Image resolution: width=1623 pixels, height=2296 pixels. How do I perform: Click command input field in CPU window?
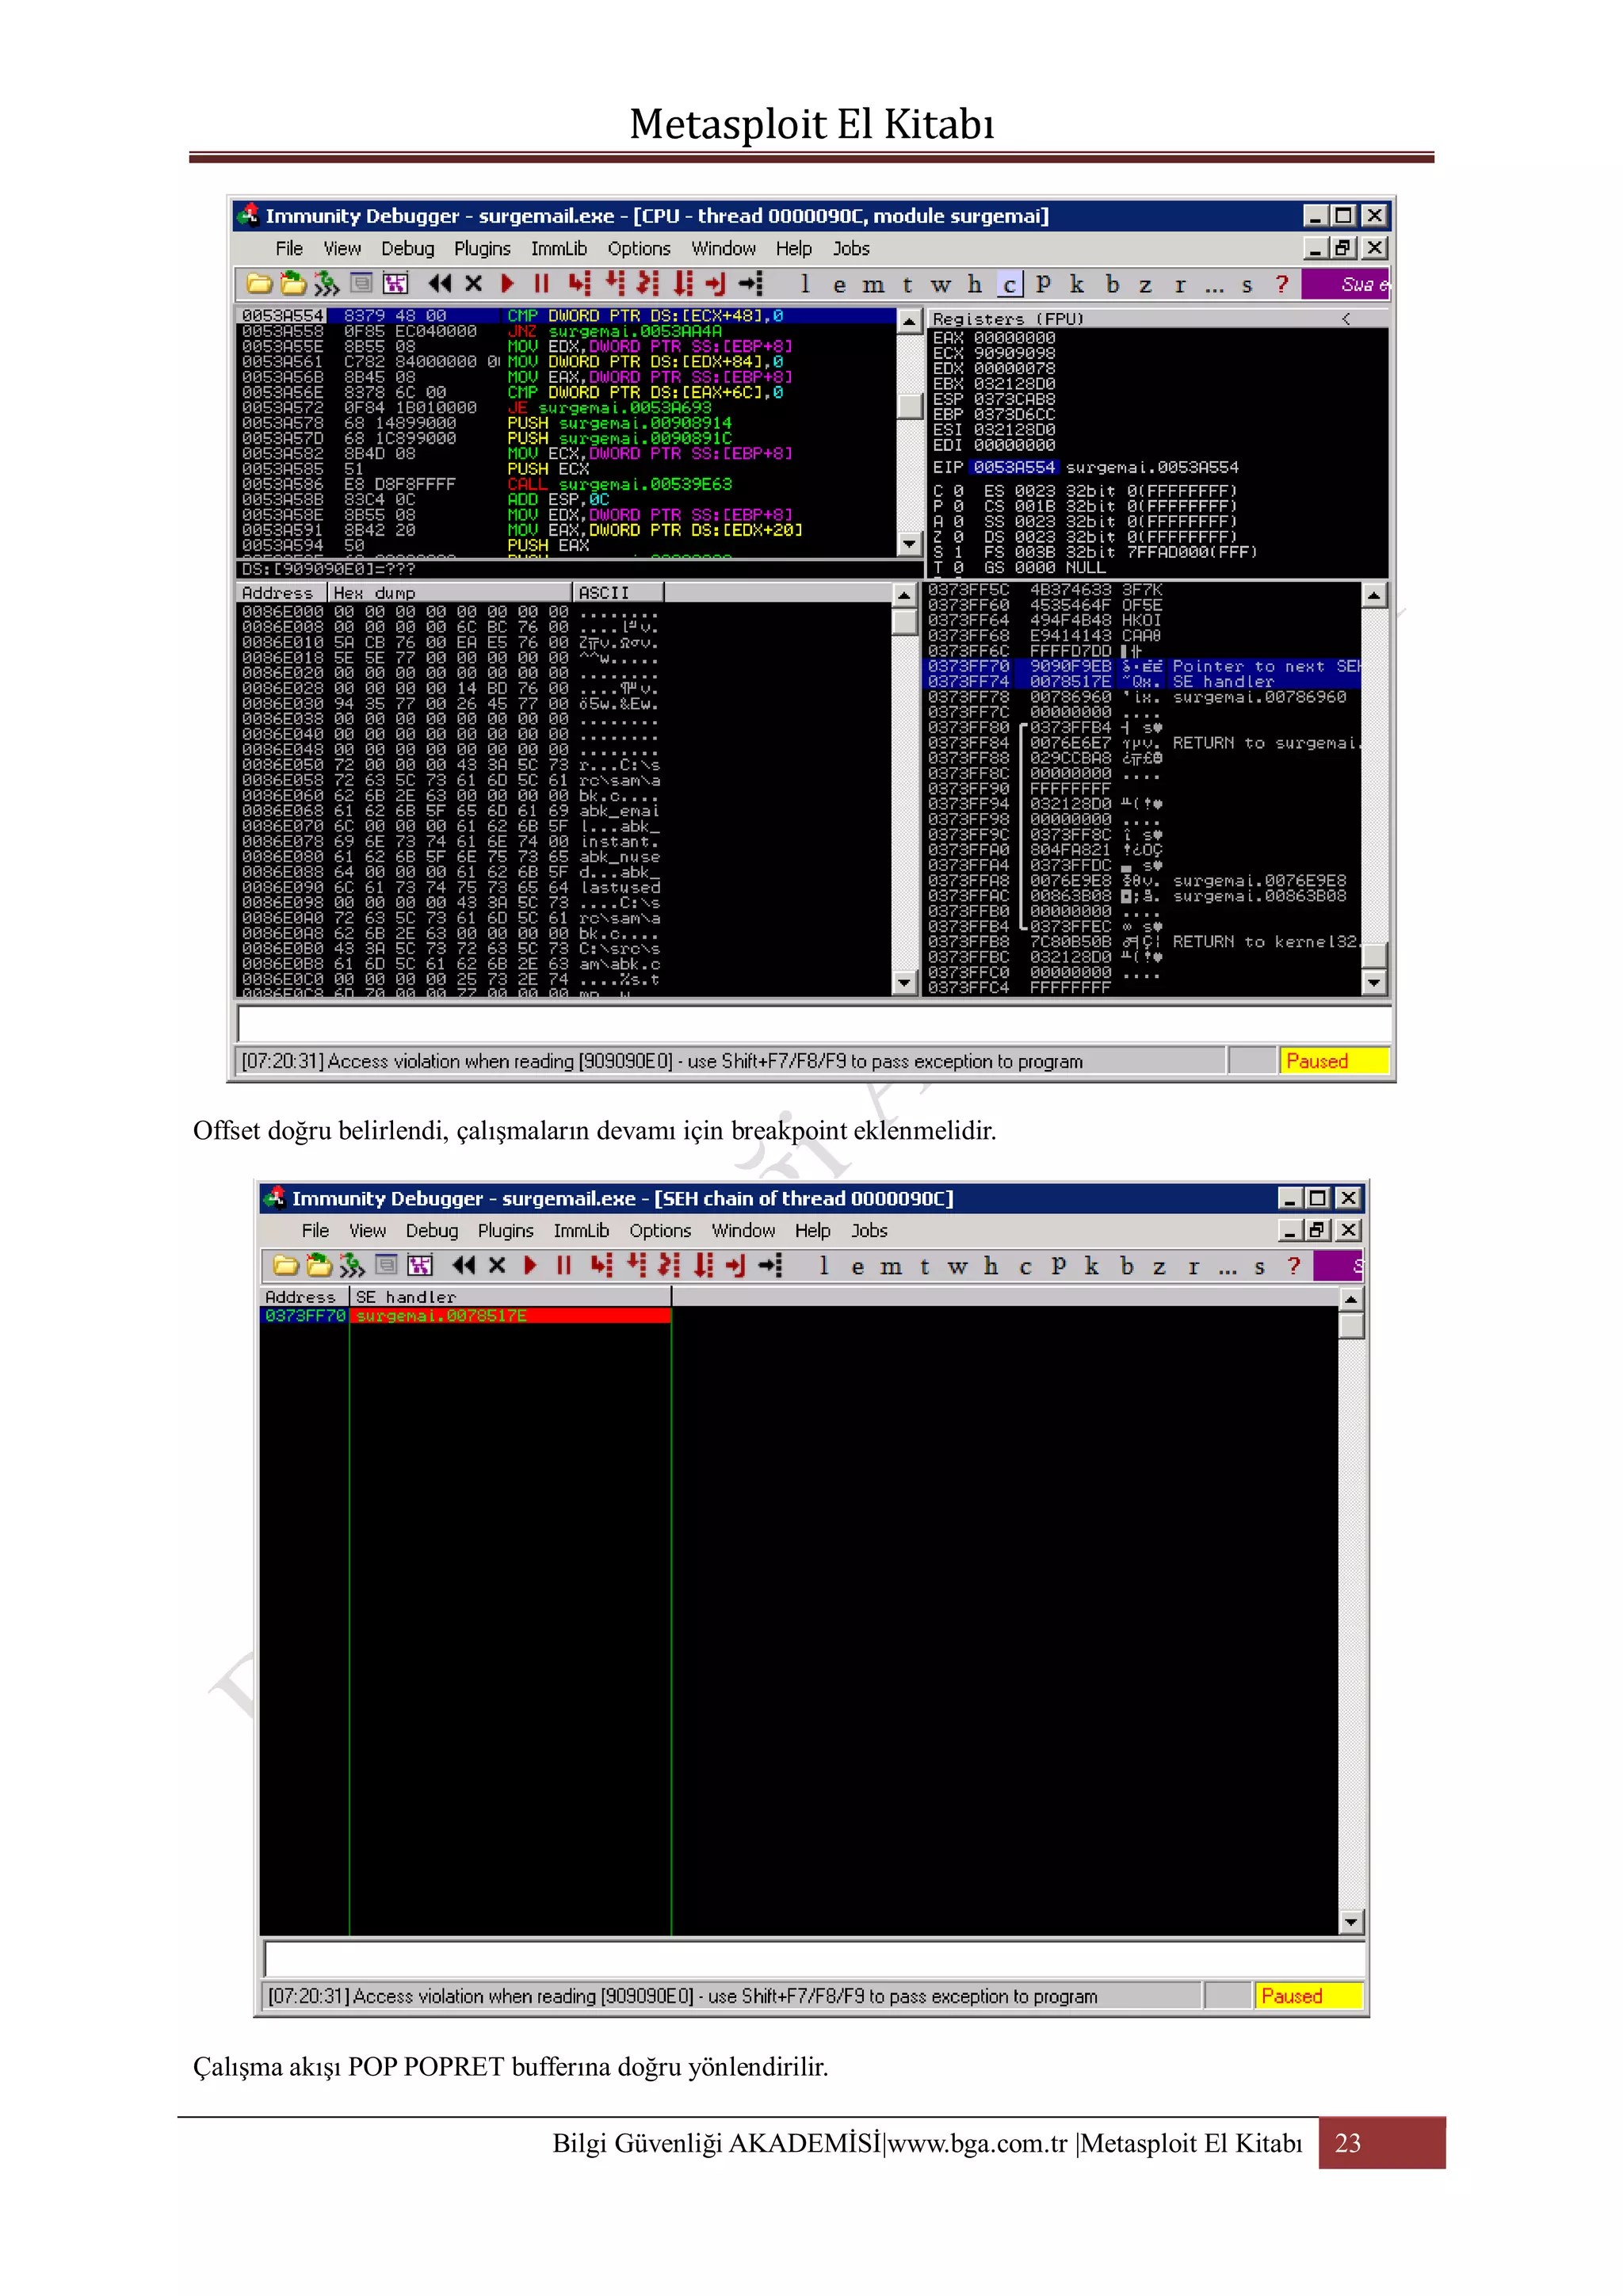[814, 1023]
